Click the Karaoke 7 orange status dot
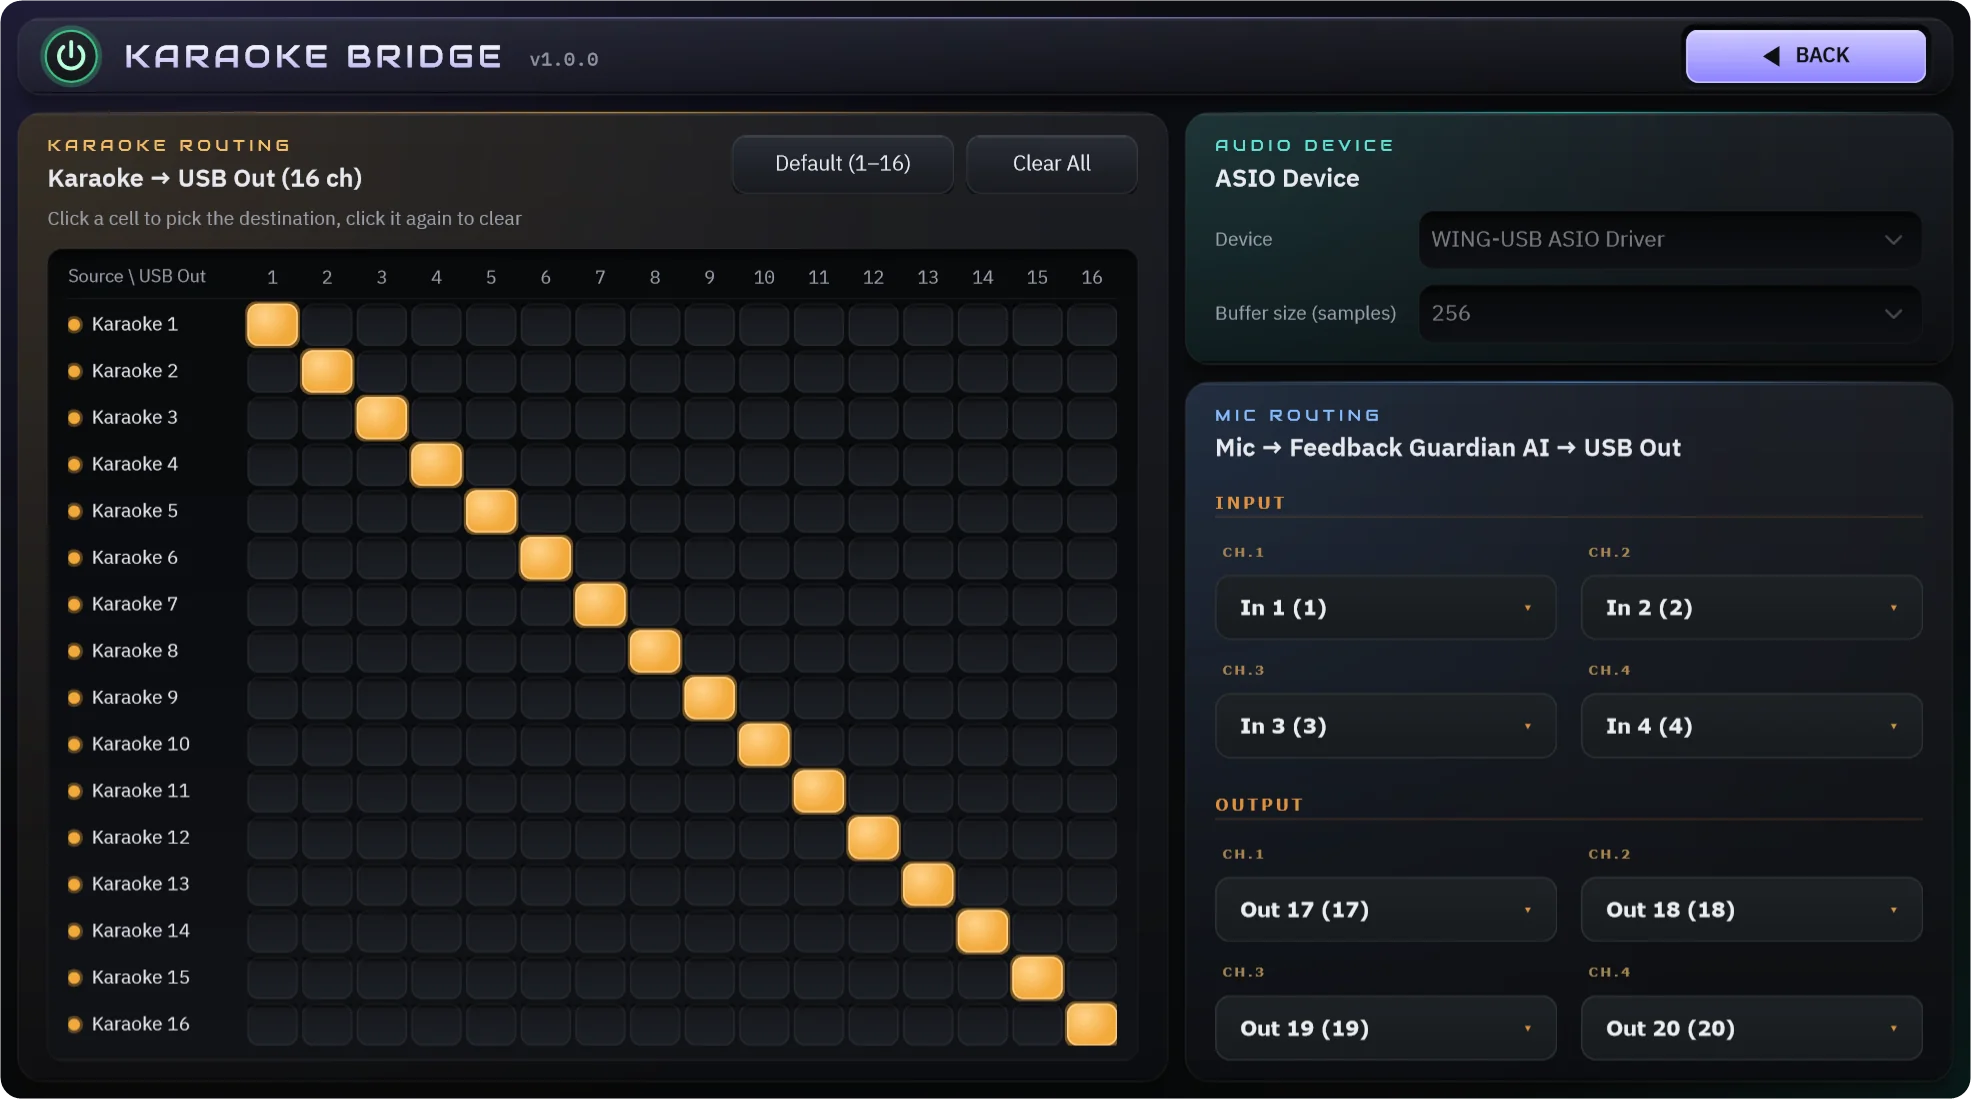Screen dimensions: 1971x1099 [74, 605]
